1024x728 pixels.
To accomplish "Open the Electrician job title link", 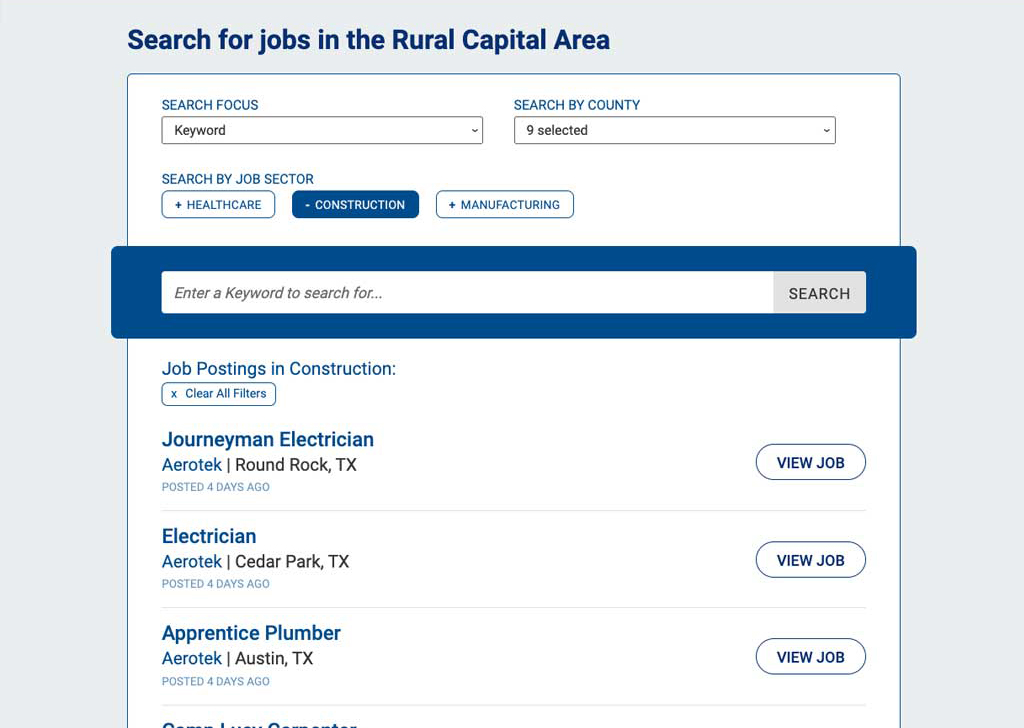I will coord(209,536).
